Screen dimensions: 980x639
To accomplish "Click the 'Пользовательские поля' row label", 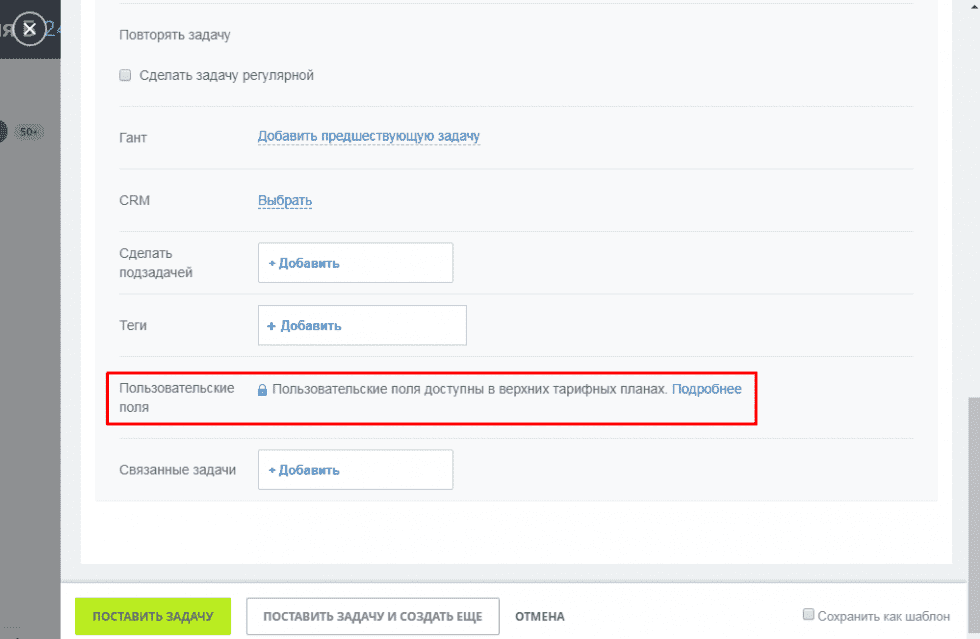I will coord(176,398).
